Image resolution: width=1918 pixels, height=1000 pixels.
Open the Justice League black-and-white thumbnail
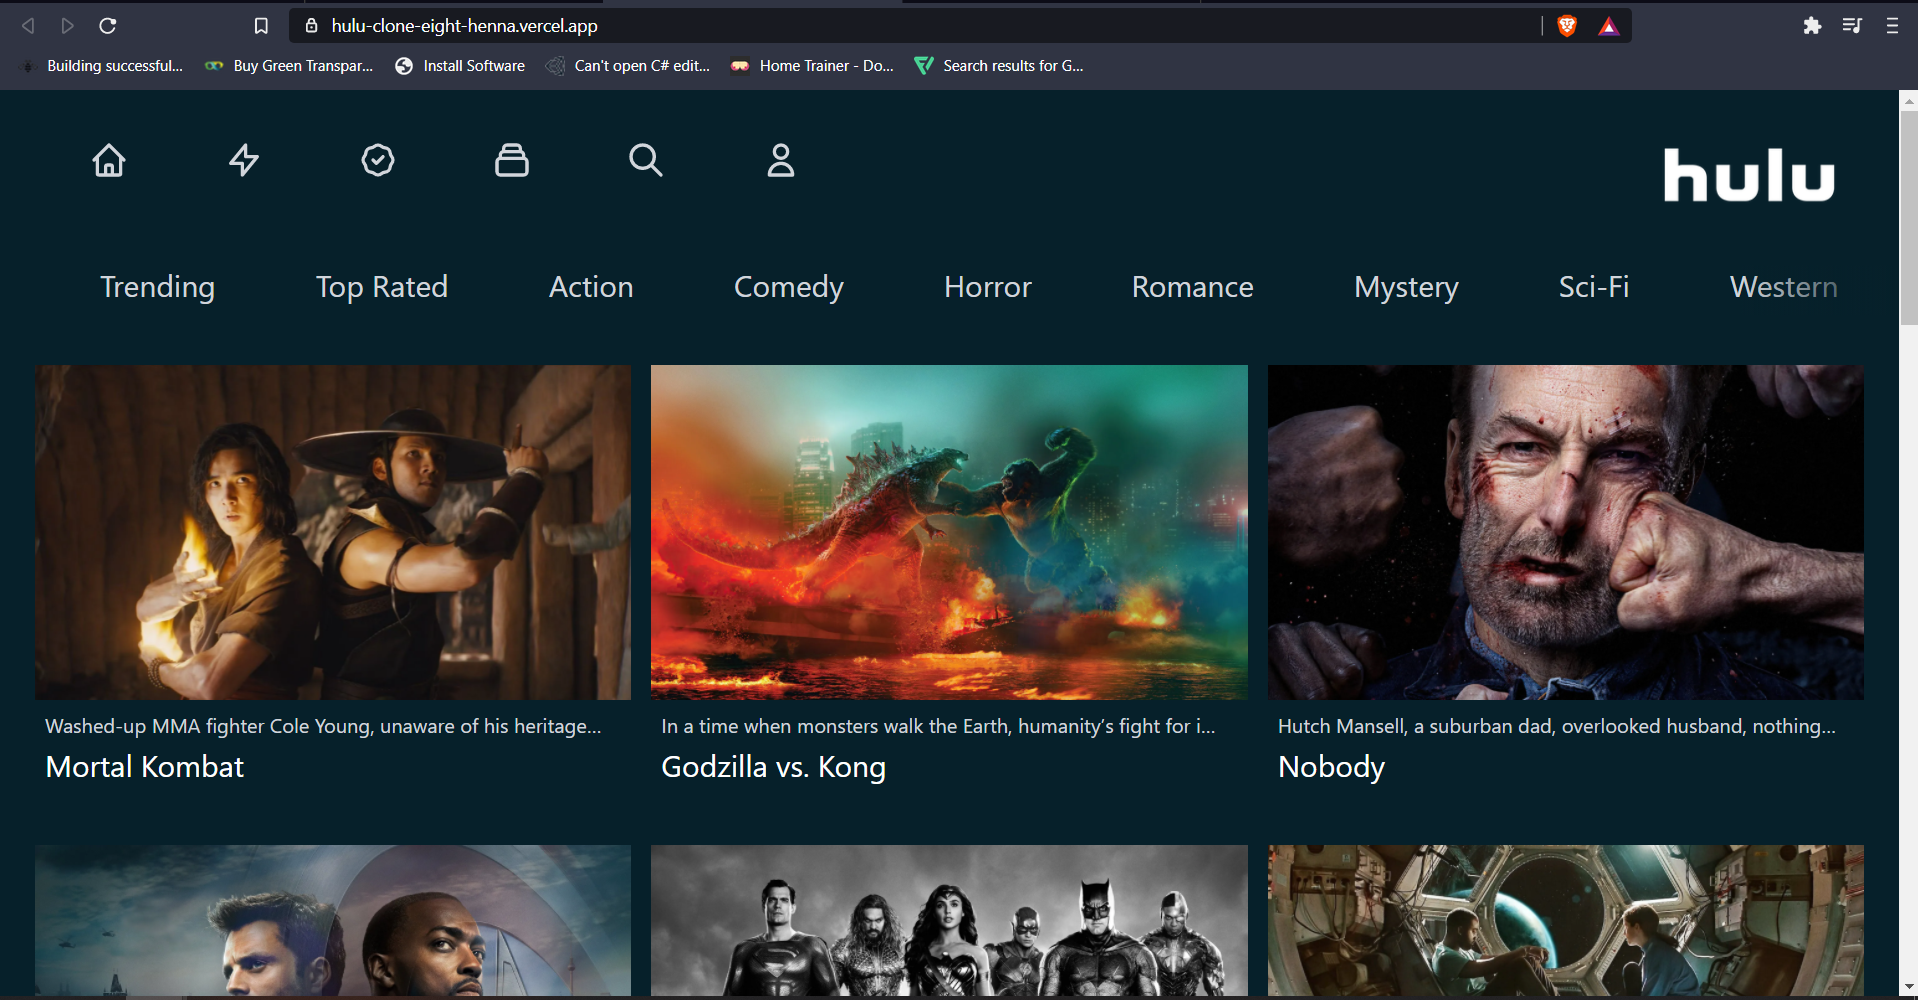949,920
